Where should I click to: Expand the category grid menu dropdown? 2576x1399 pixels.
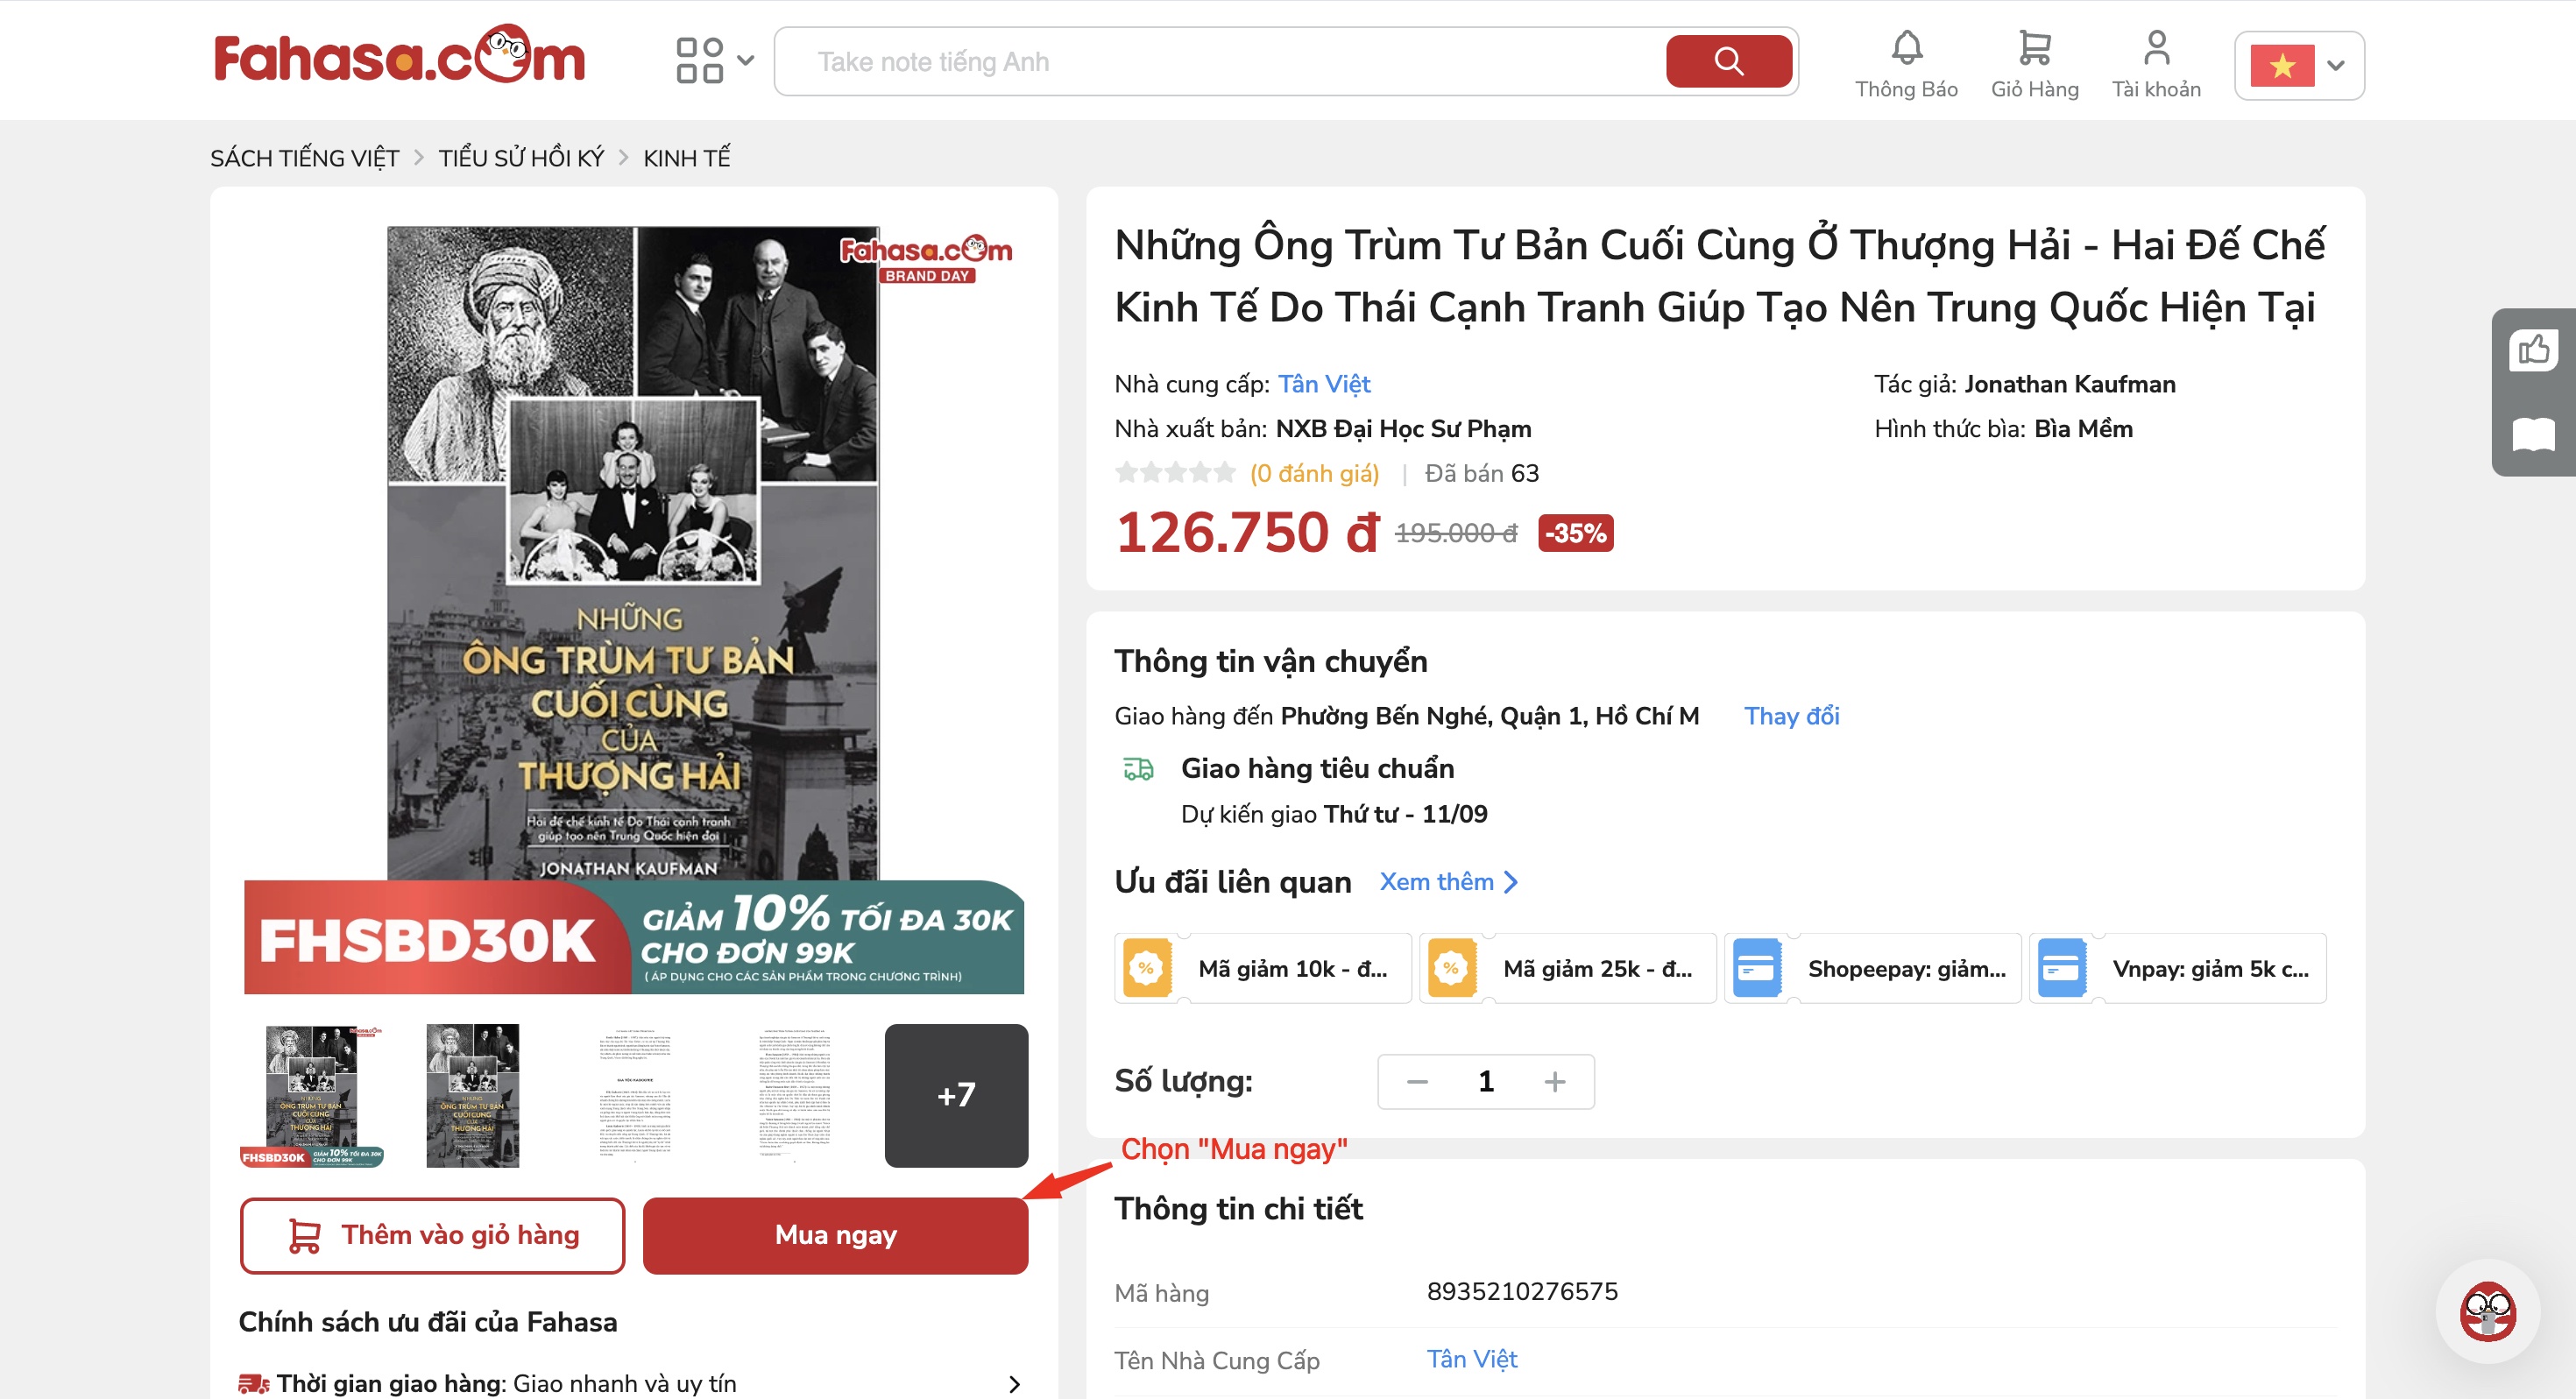pyautogui.click(x=714, y=60)
